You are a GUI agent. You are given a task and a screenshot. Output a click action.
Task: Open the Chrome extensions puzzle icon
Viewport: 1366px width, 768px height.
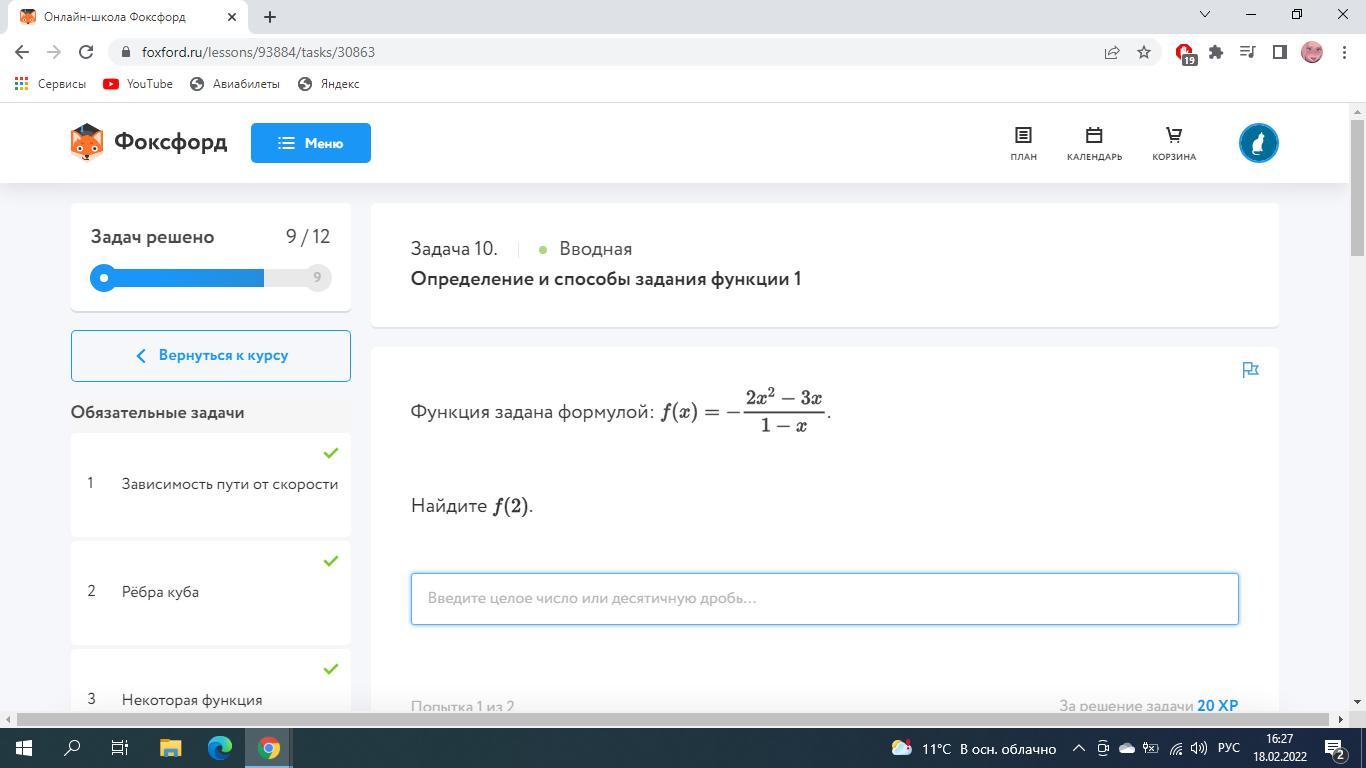[x=1216, y=52]
